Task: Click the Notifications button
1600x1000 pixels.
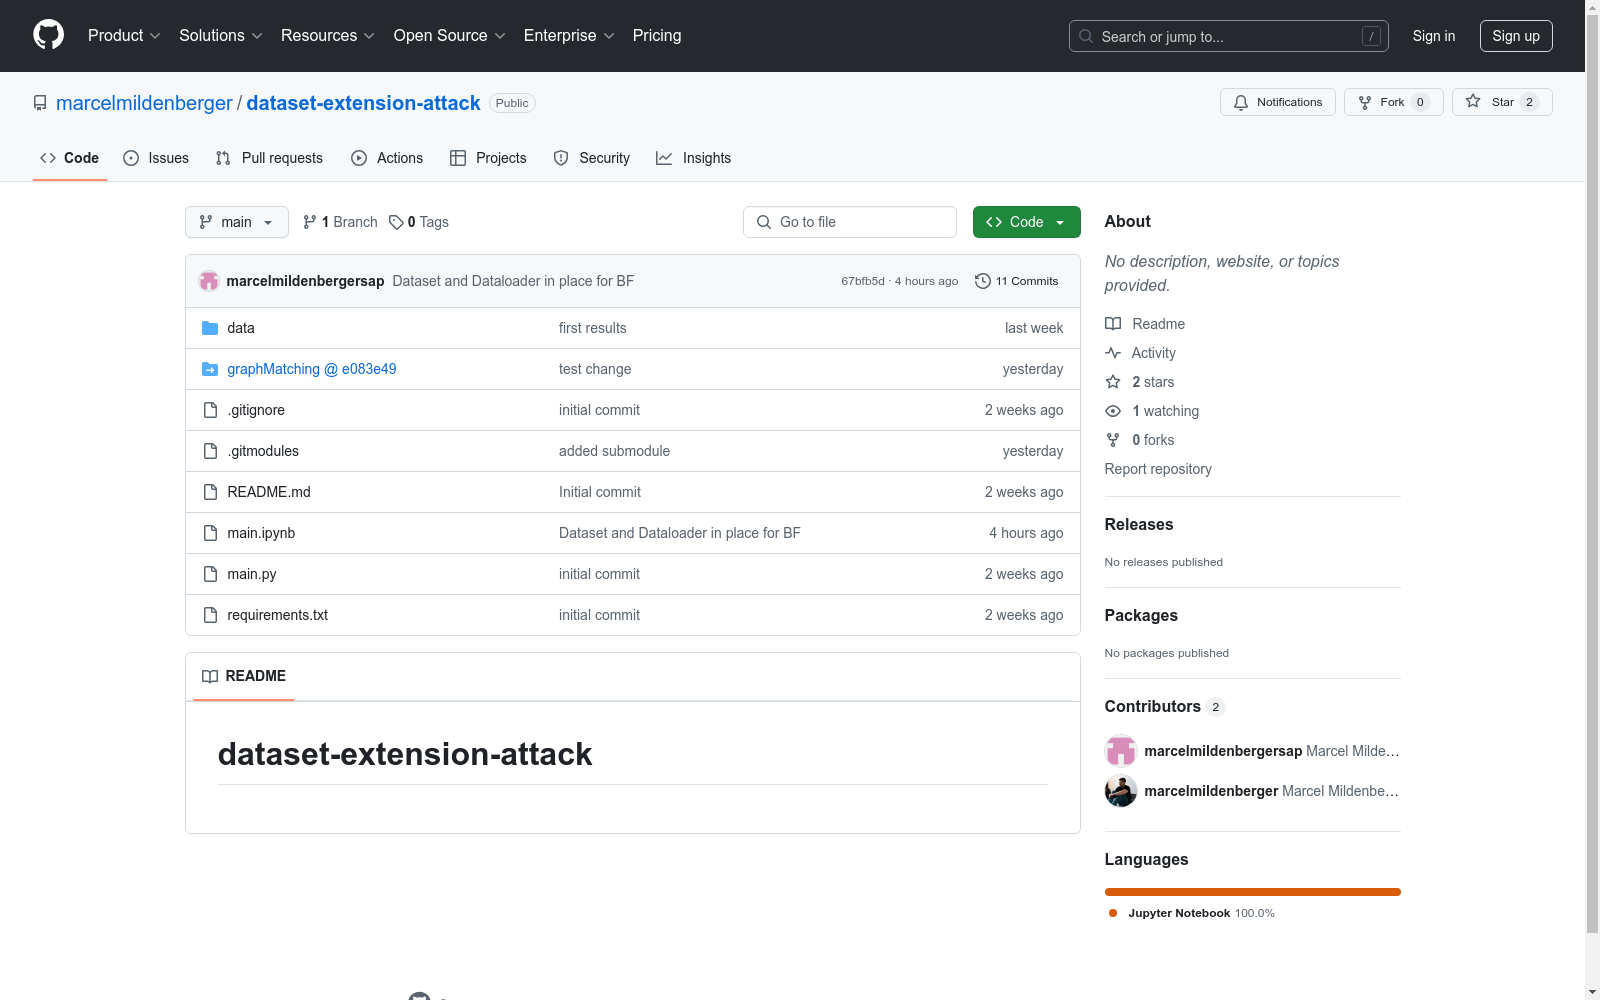Action: [x=1278, y=102]
